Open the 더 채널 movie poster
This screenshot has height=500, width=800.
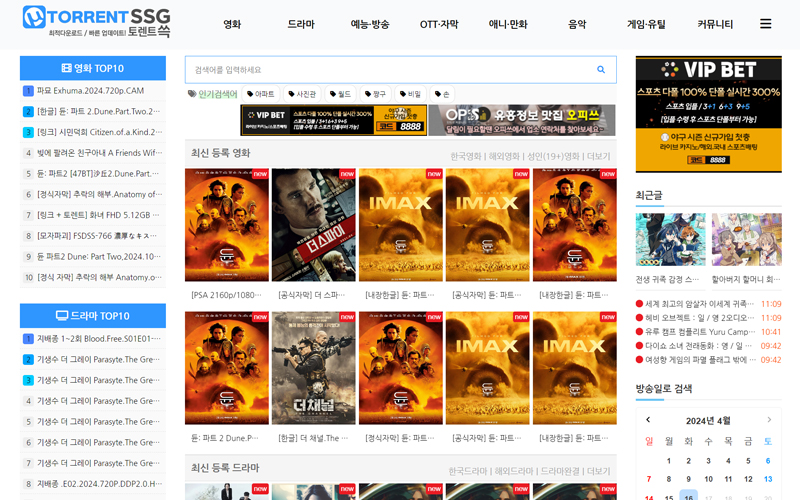[x=313, y=368]
